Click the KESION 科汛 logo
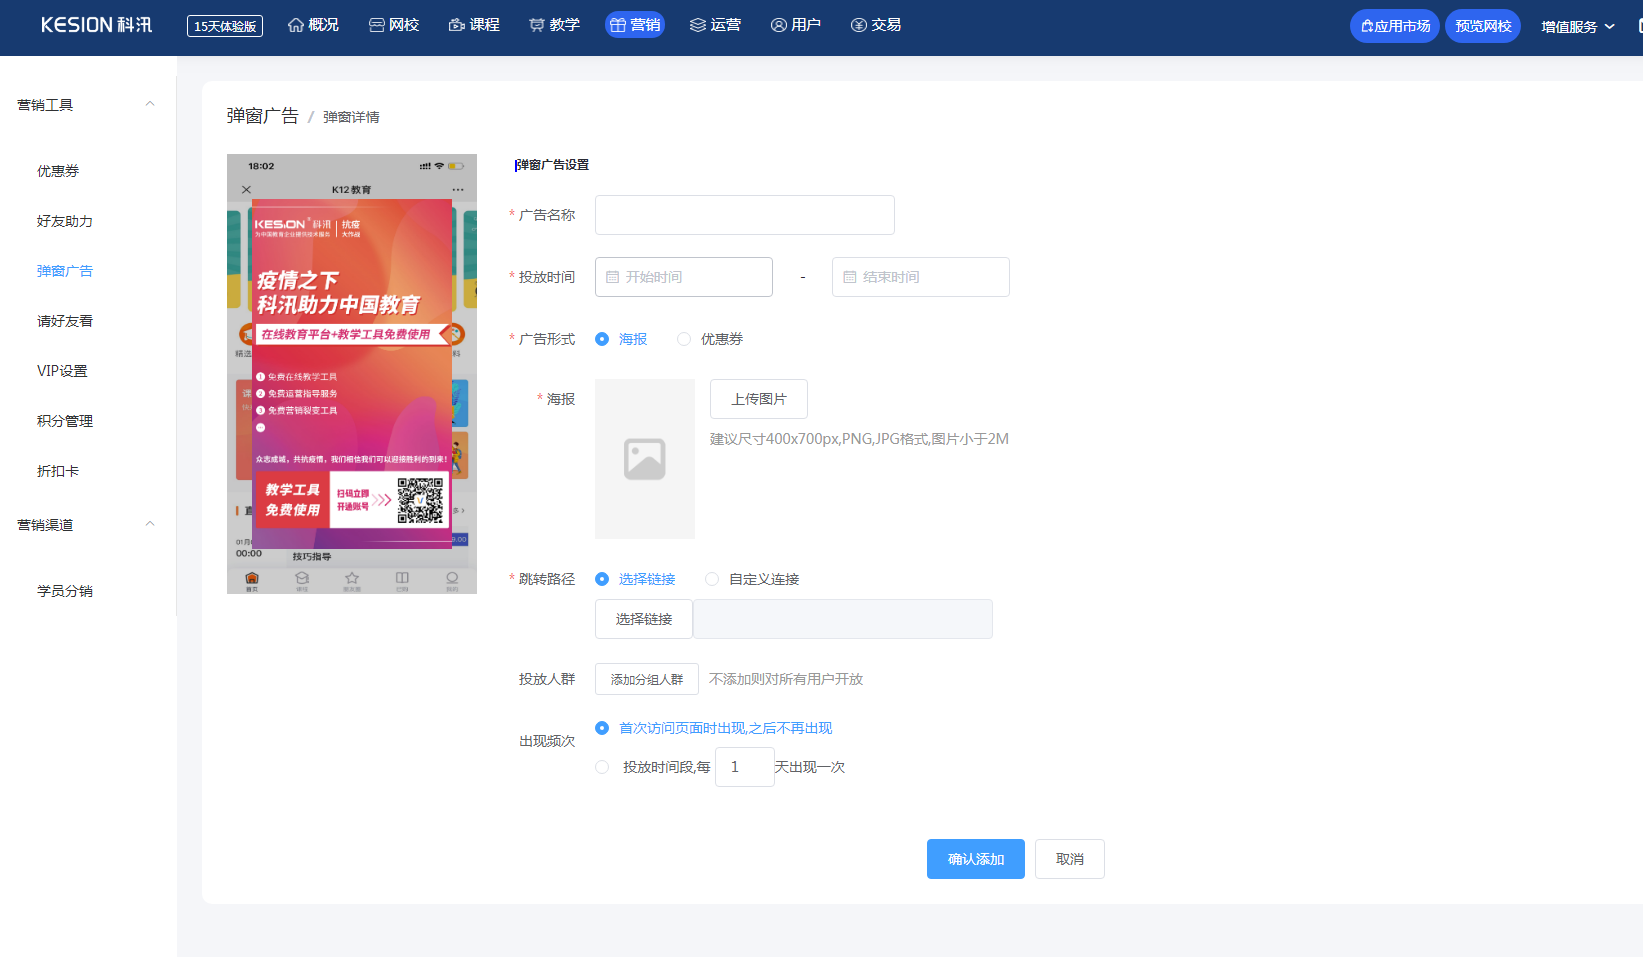 pos(96,25)
